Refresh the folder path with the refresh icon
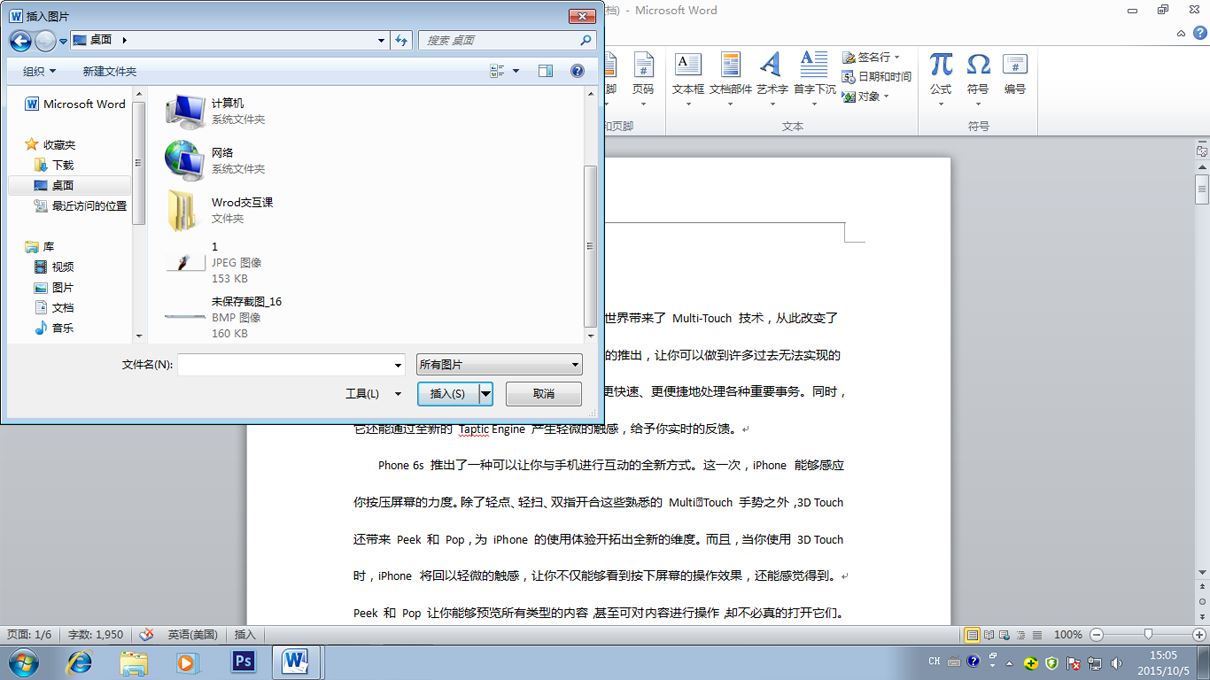This screenshot has width=1210, height=680. pyautogui.click(x=402, y=41)
